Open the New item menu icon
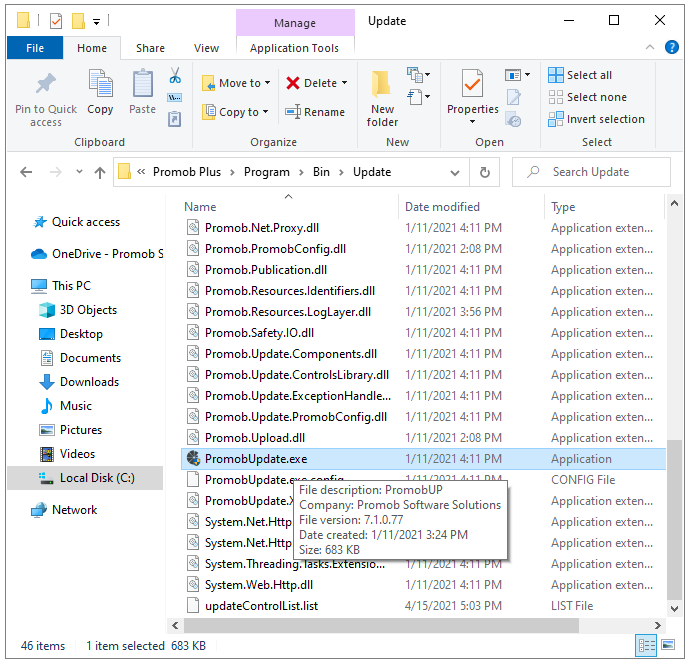The width and height of the screenshot is (690, 666). (x=415, y=75)
